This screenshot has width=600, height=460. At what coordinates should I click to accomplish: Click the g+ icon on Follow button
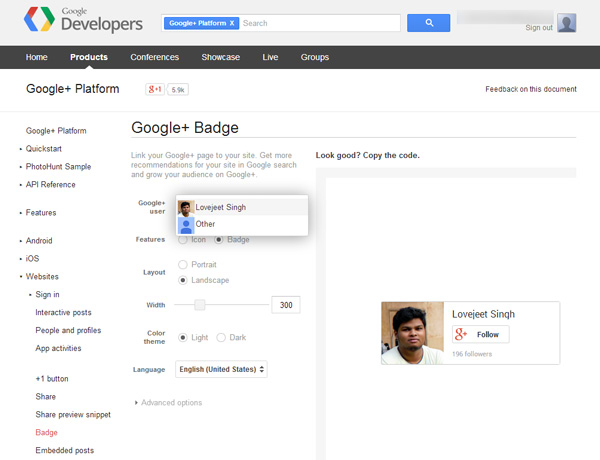point(461,334)
